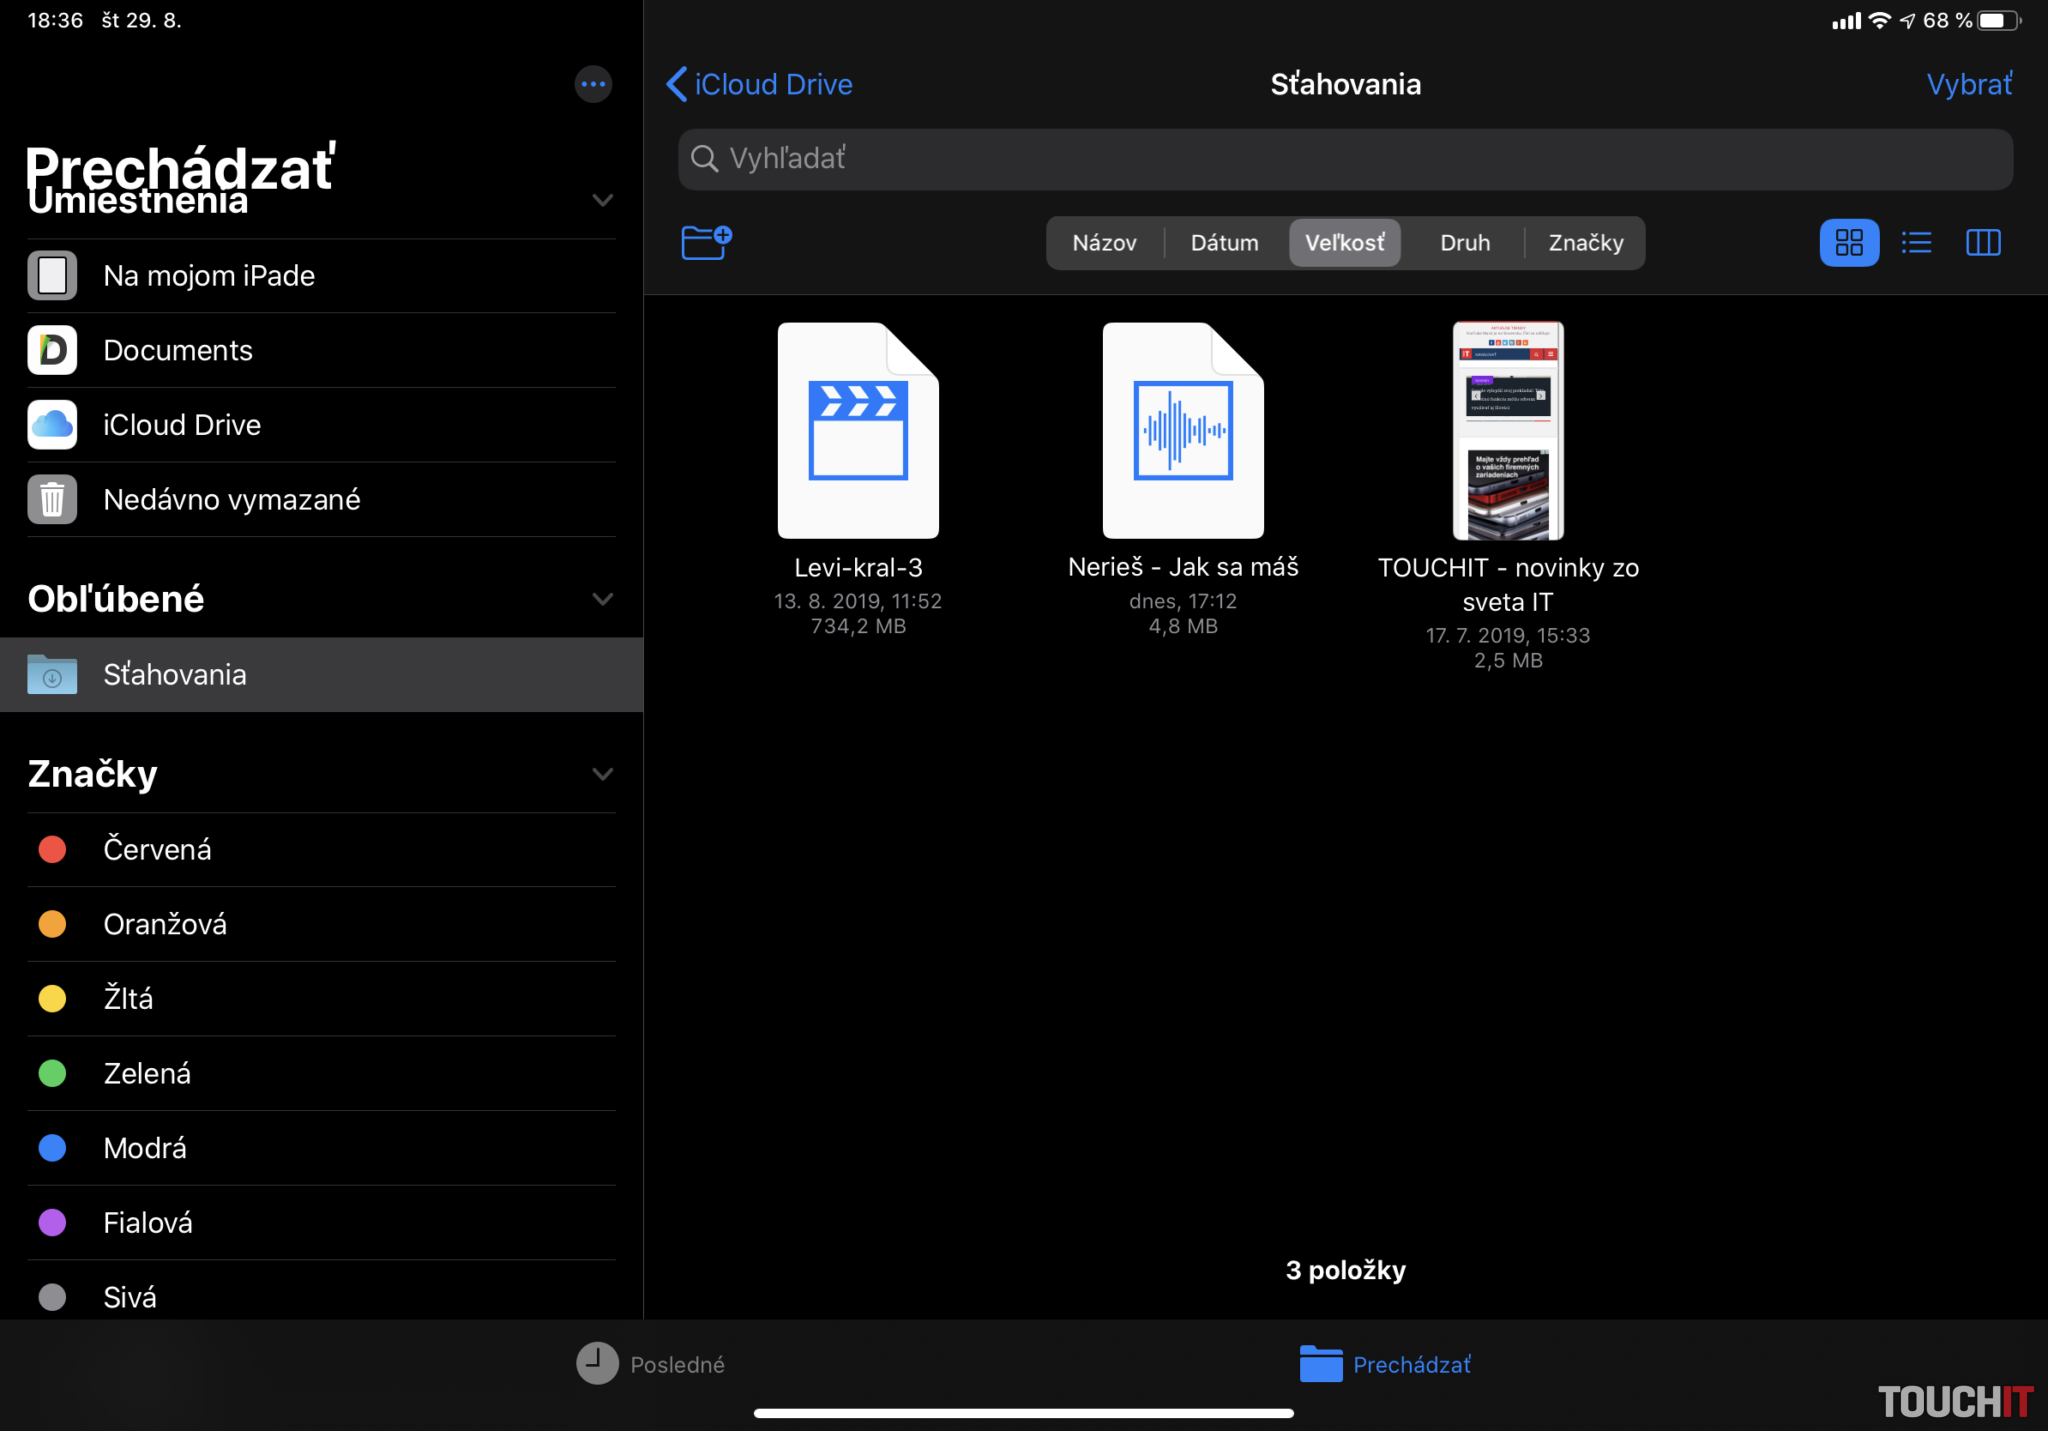Tap the Vybrať button
This screenshot has width=2048, height=1431.
[x=1968, y=84]
